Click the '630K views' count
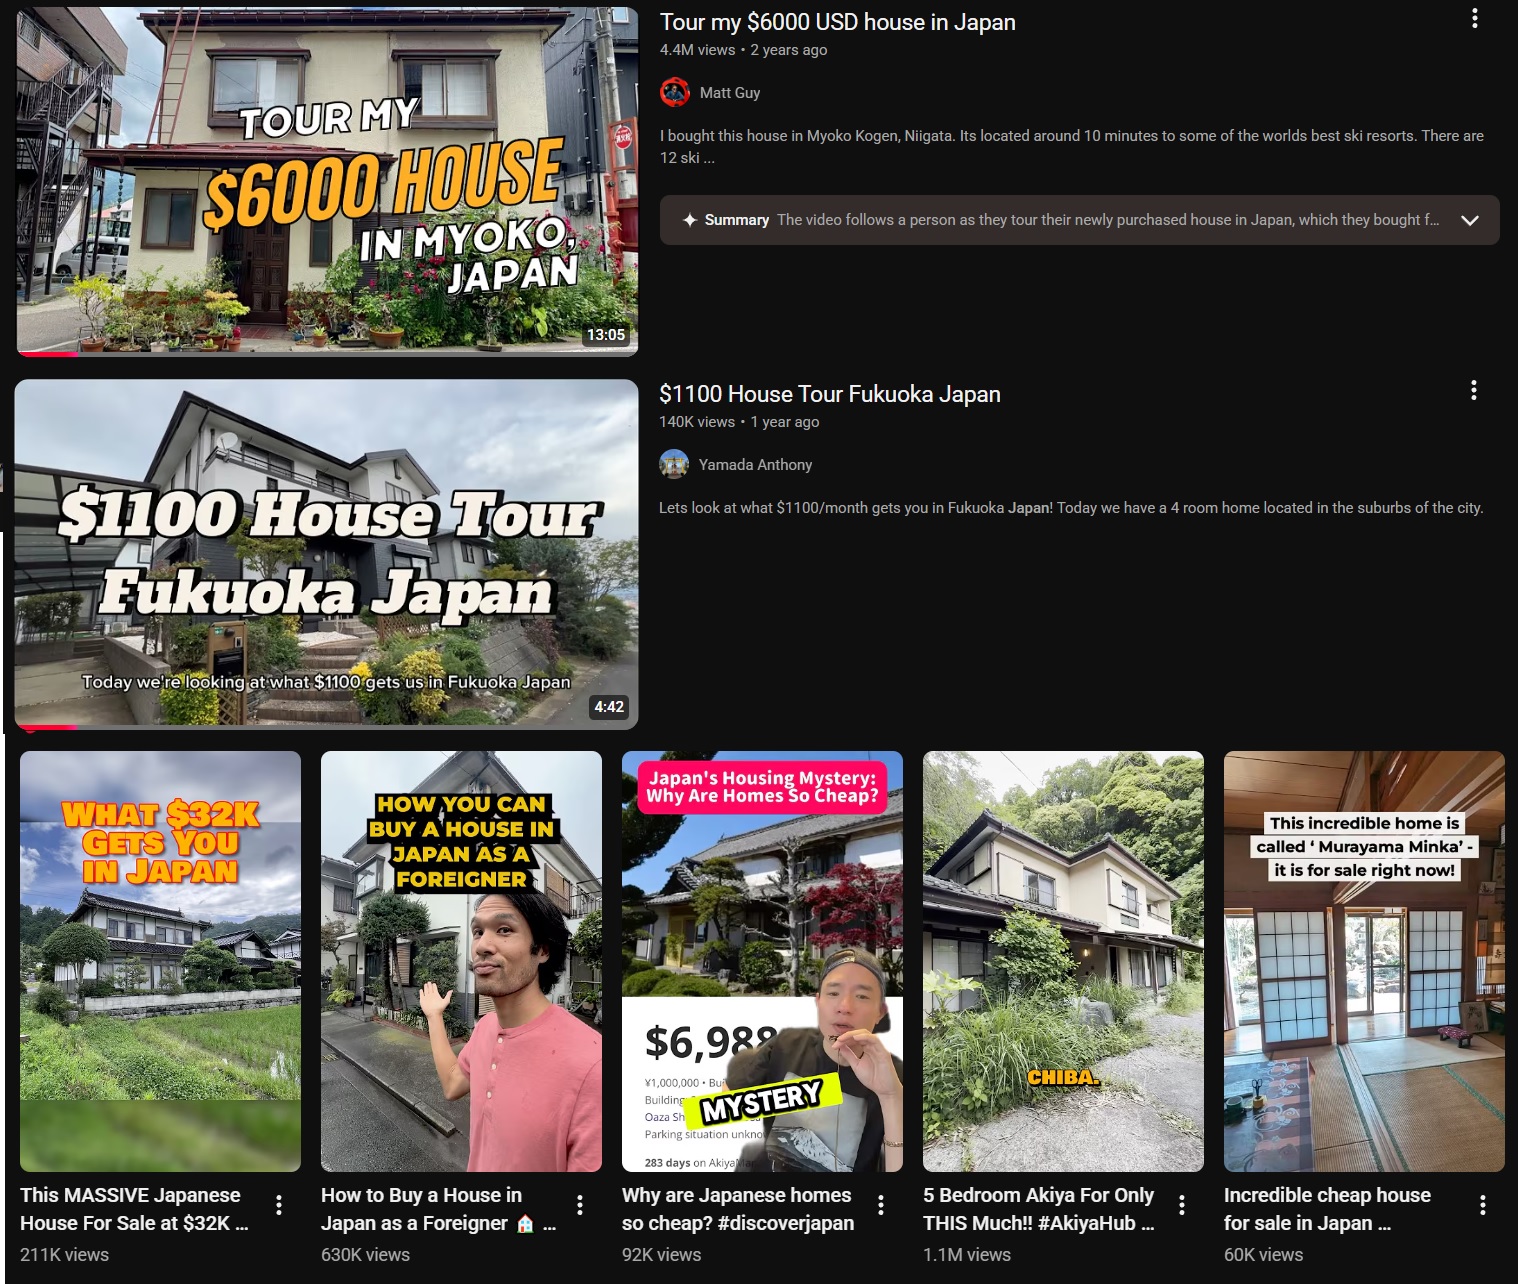 365,1254
